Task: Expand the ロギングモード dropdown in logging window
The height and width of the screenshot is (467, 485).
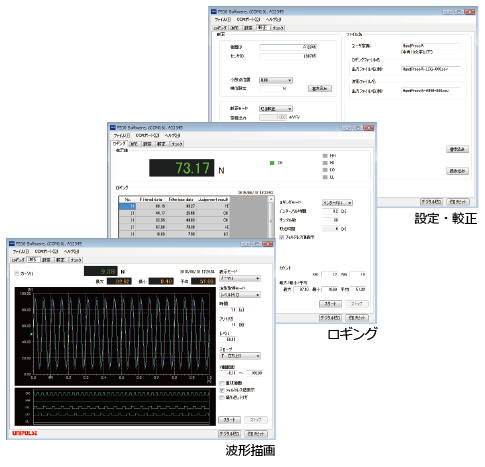Action: (337, 203)
